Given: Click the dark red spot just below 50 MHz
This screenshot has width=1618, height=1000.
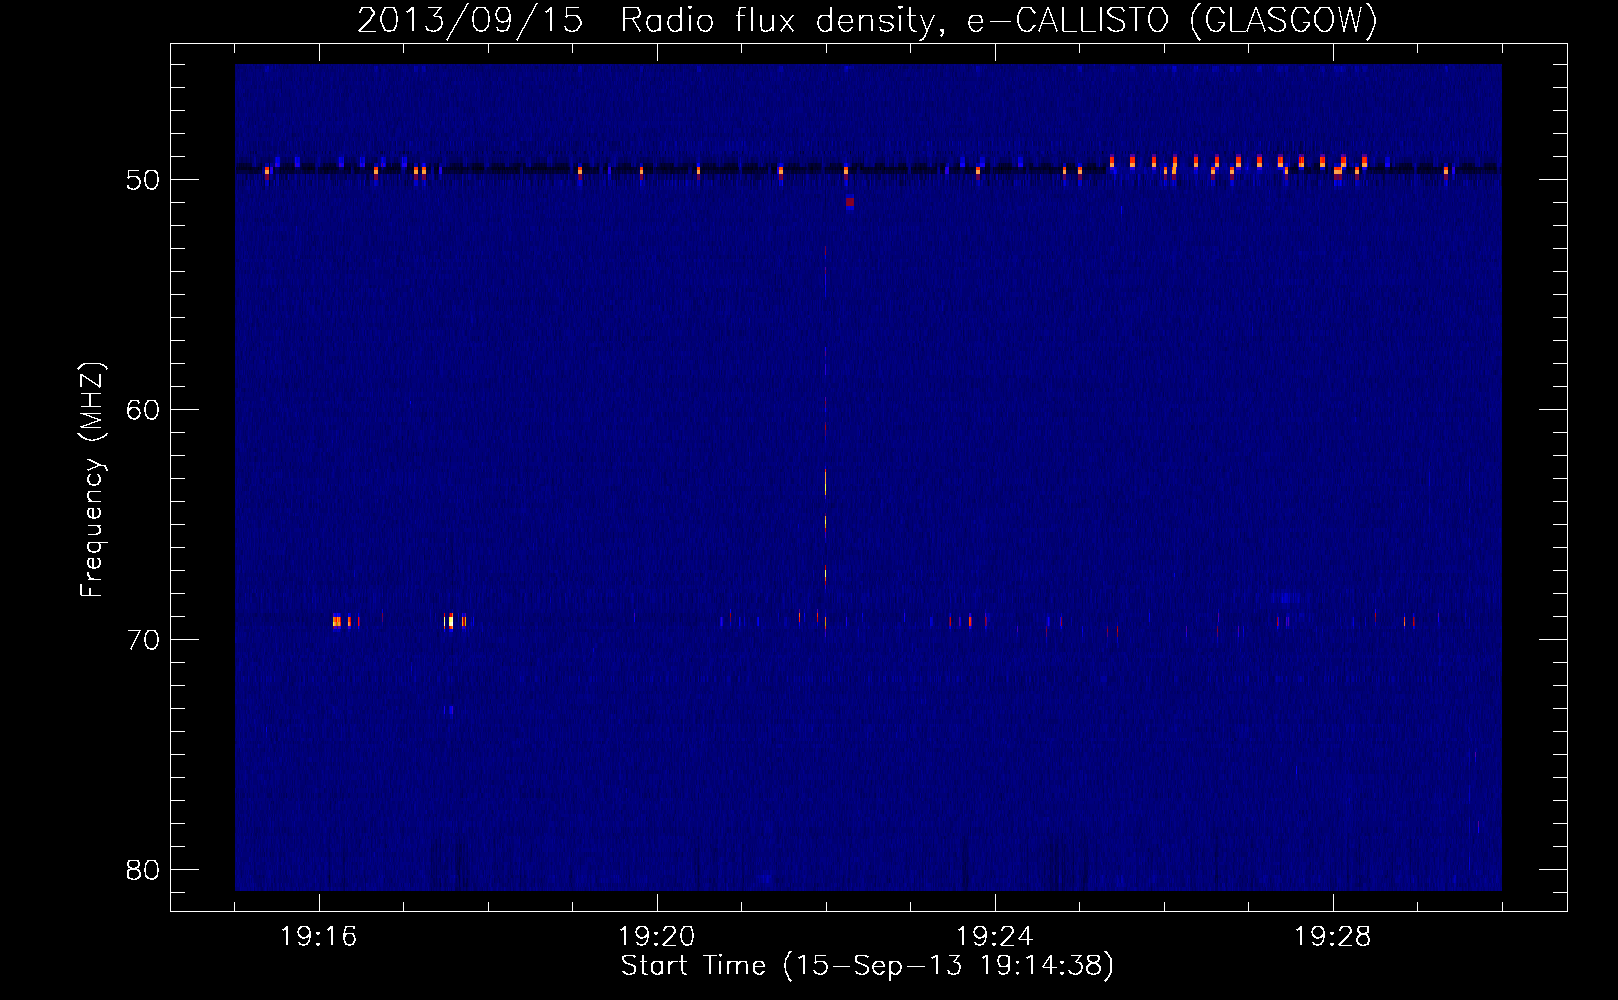Looking at the screenshot, I should pyautogui.click(x=849, y=202).
